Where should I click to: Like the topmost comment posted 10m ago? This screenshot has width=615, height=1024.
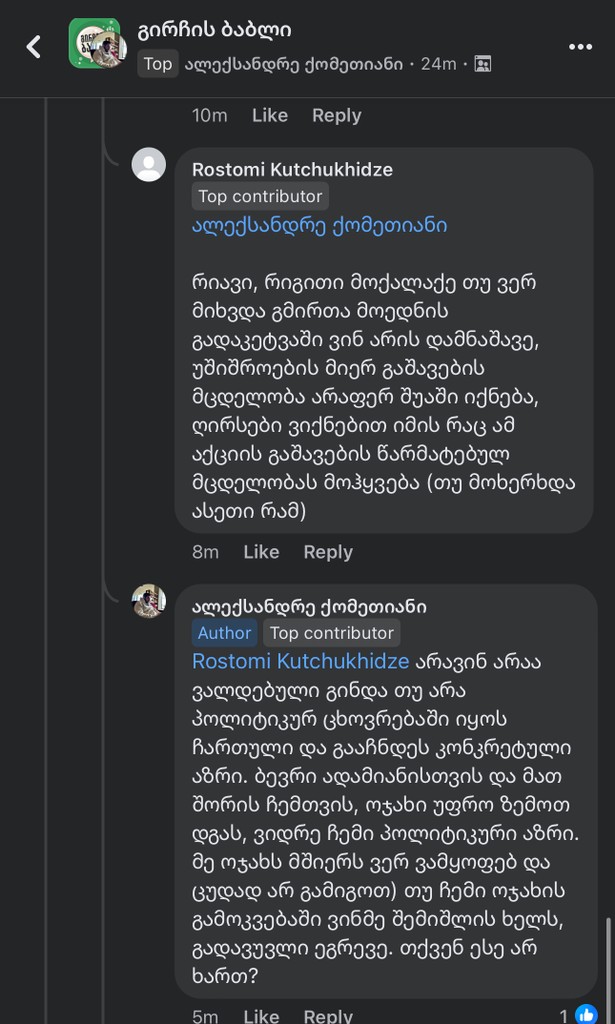click(x=269, y=115)
